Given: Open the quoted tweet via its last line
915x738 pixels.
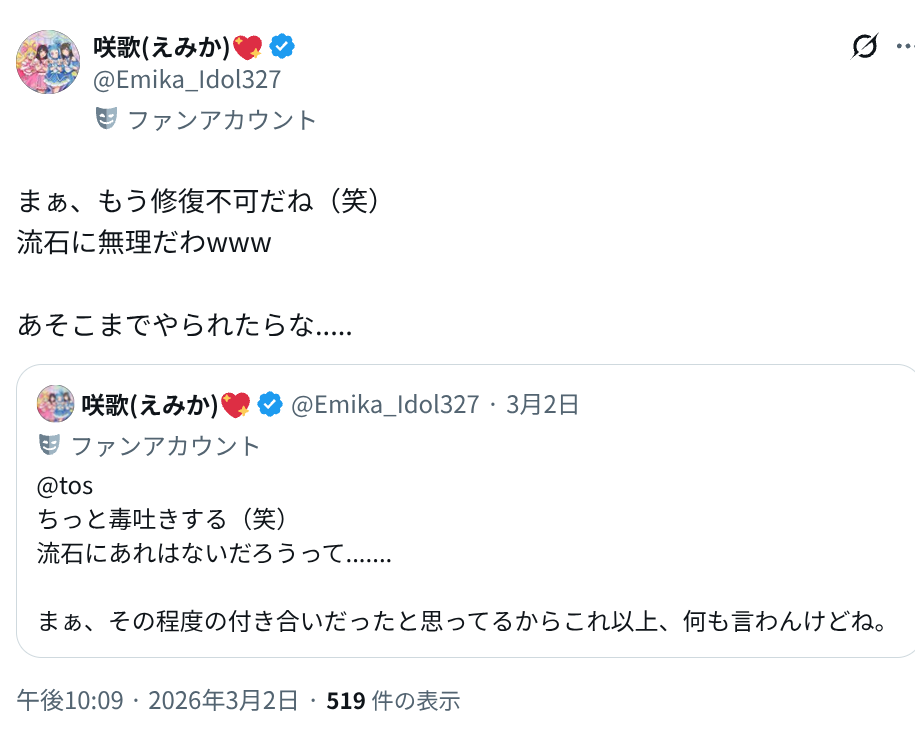Looking at the screenshot, I should click(x=461, y=621).
